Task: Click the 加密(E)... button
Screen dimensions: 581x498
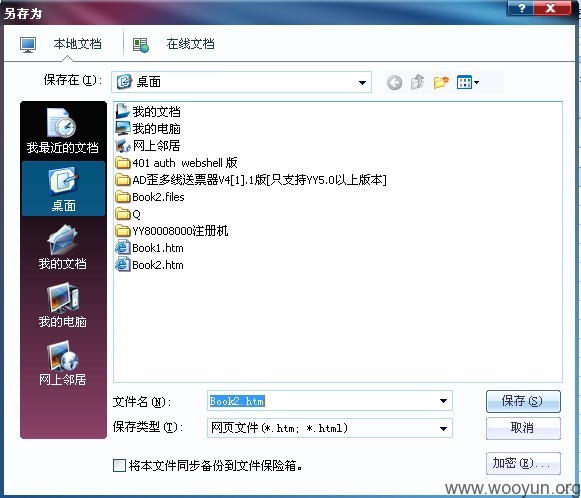Action: (x=523, y=463)
